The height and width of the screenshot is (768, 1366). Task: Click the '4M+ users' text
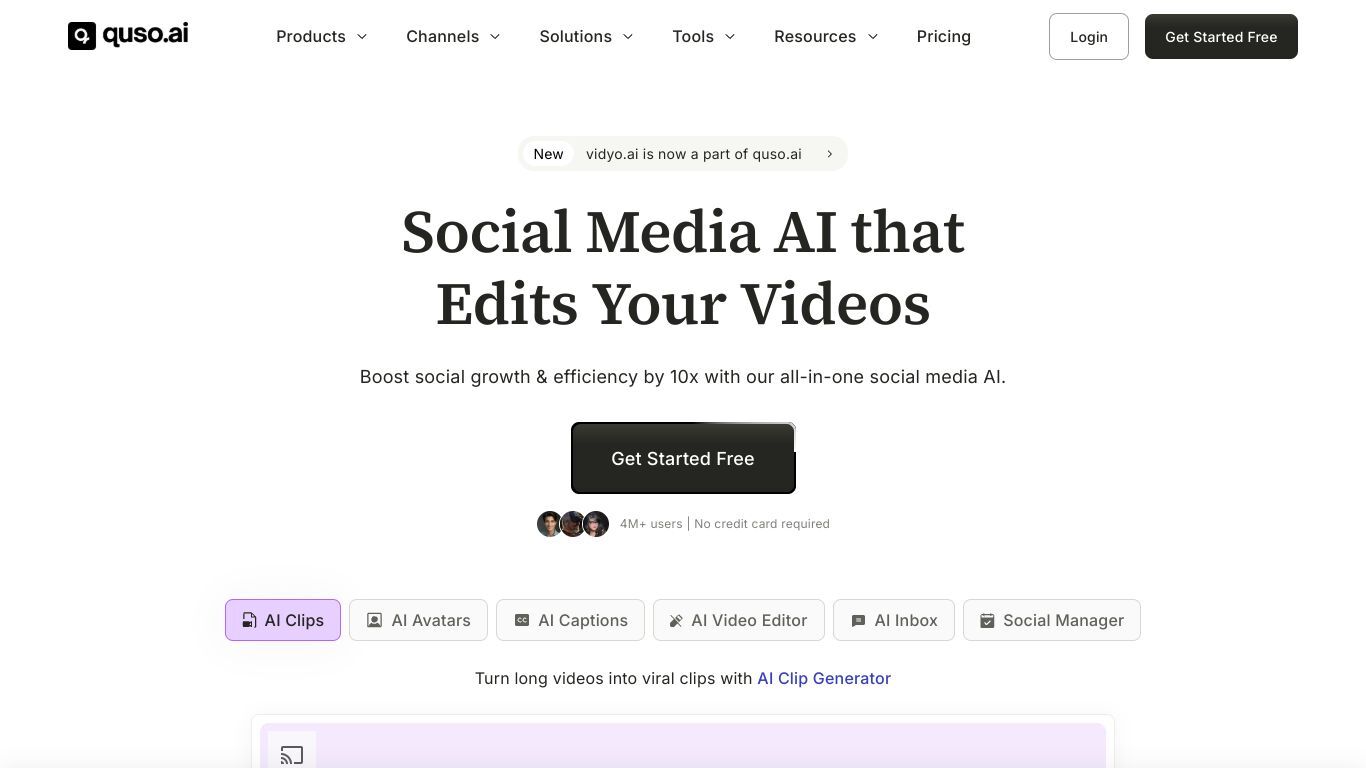point(651,523)
